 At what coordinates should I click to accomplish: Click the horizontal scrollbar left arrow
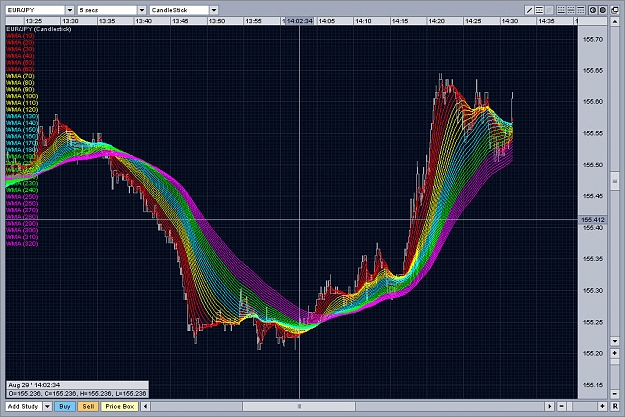145,406
